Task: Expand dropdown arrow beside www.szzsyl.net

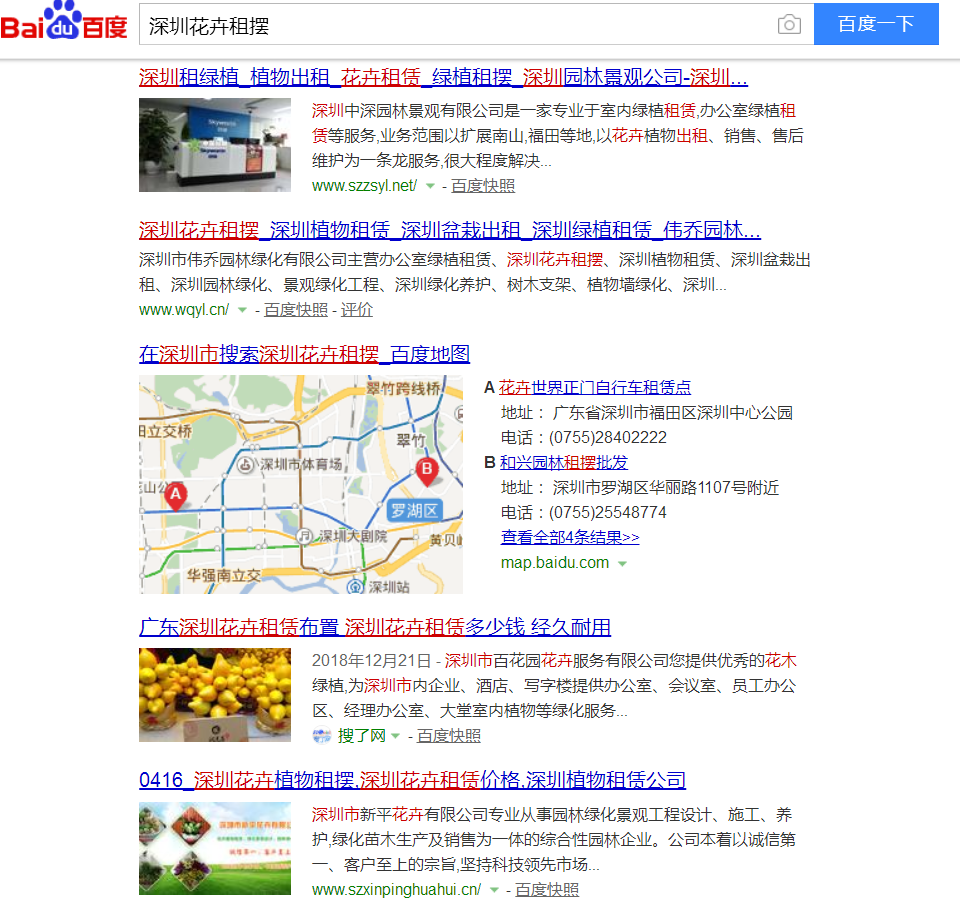Action: pos(430,186)
